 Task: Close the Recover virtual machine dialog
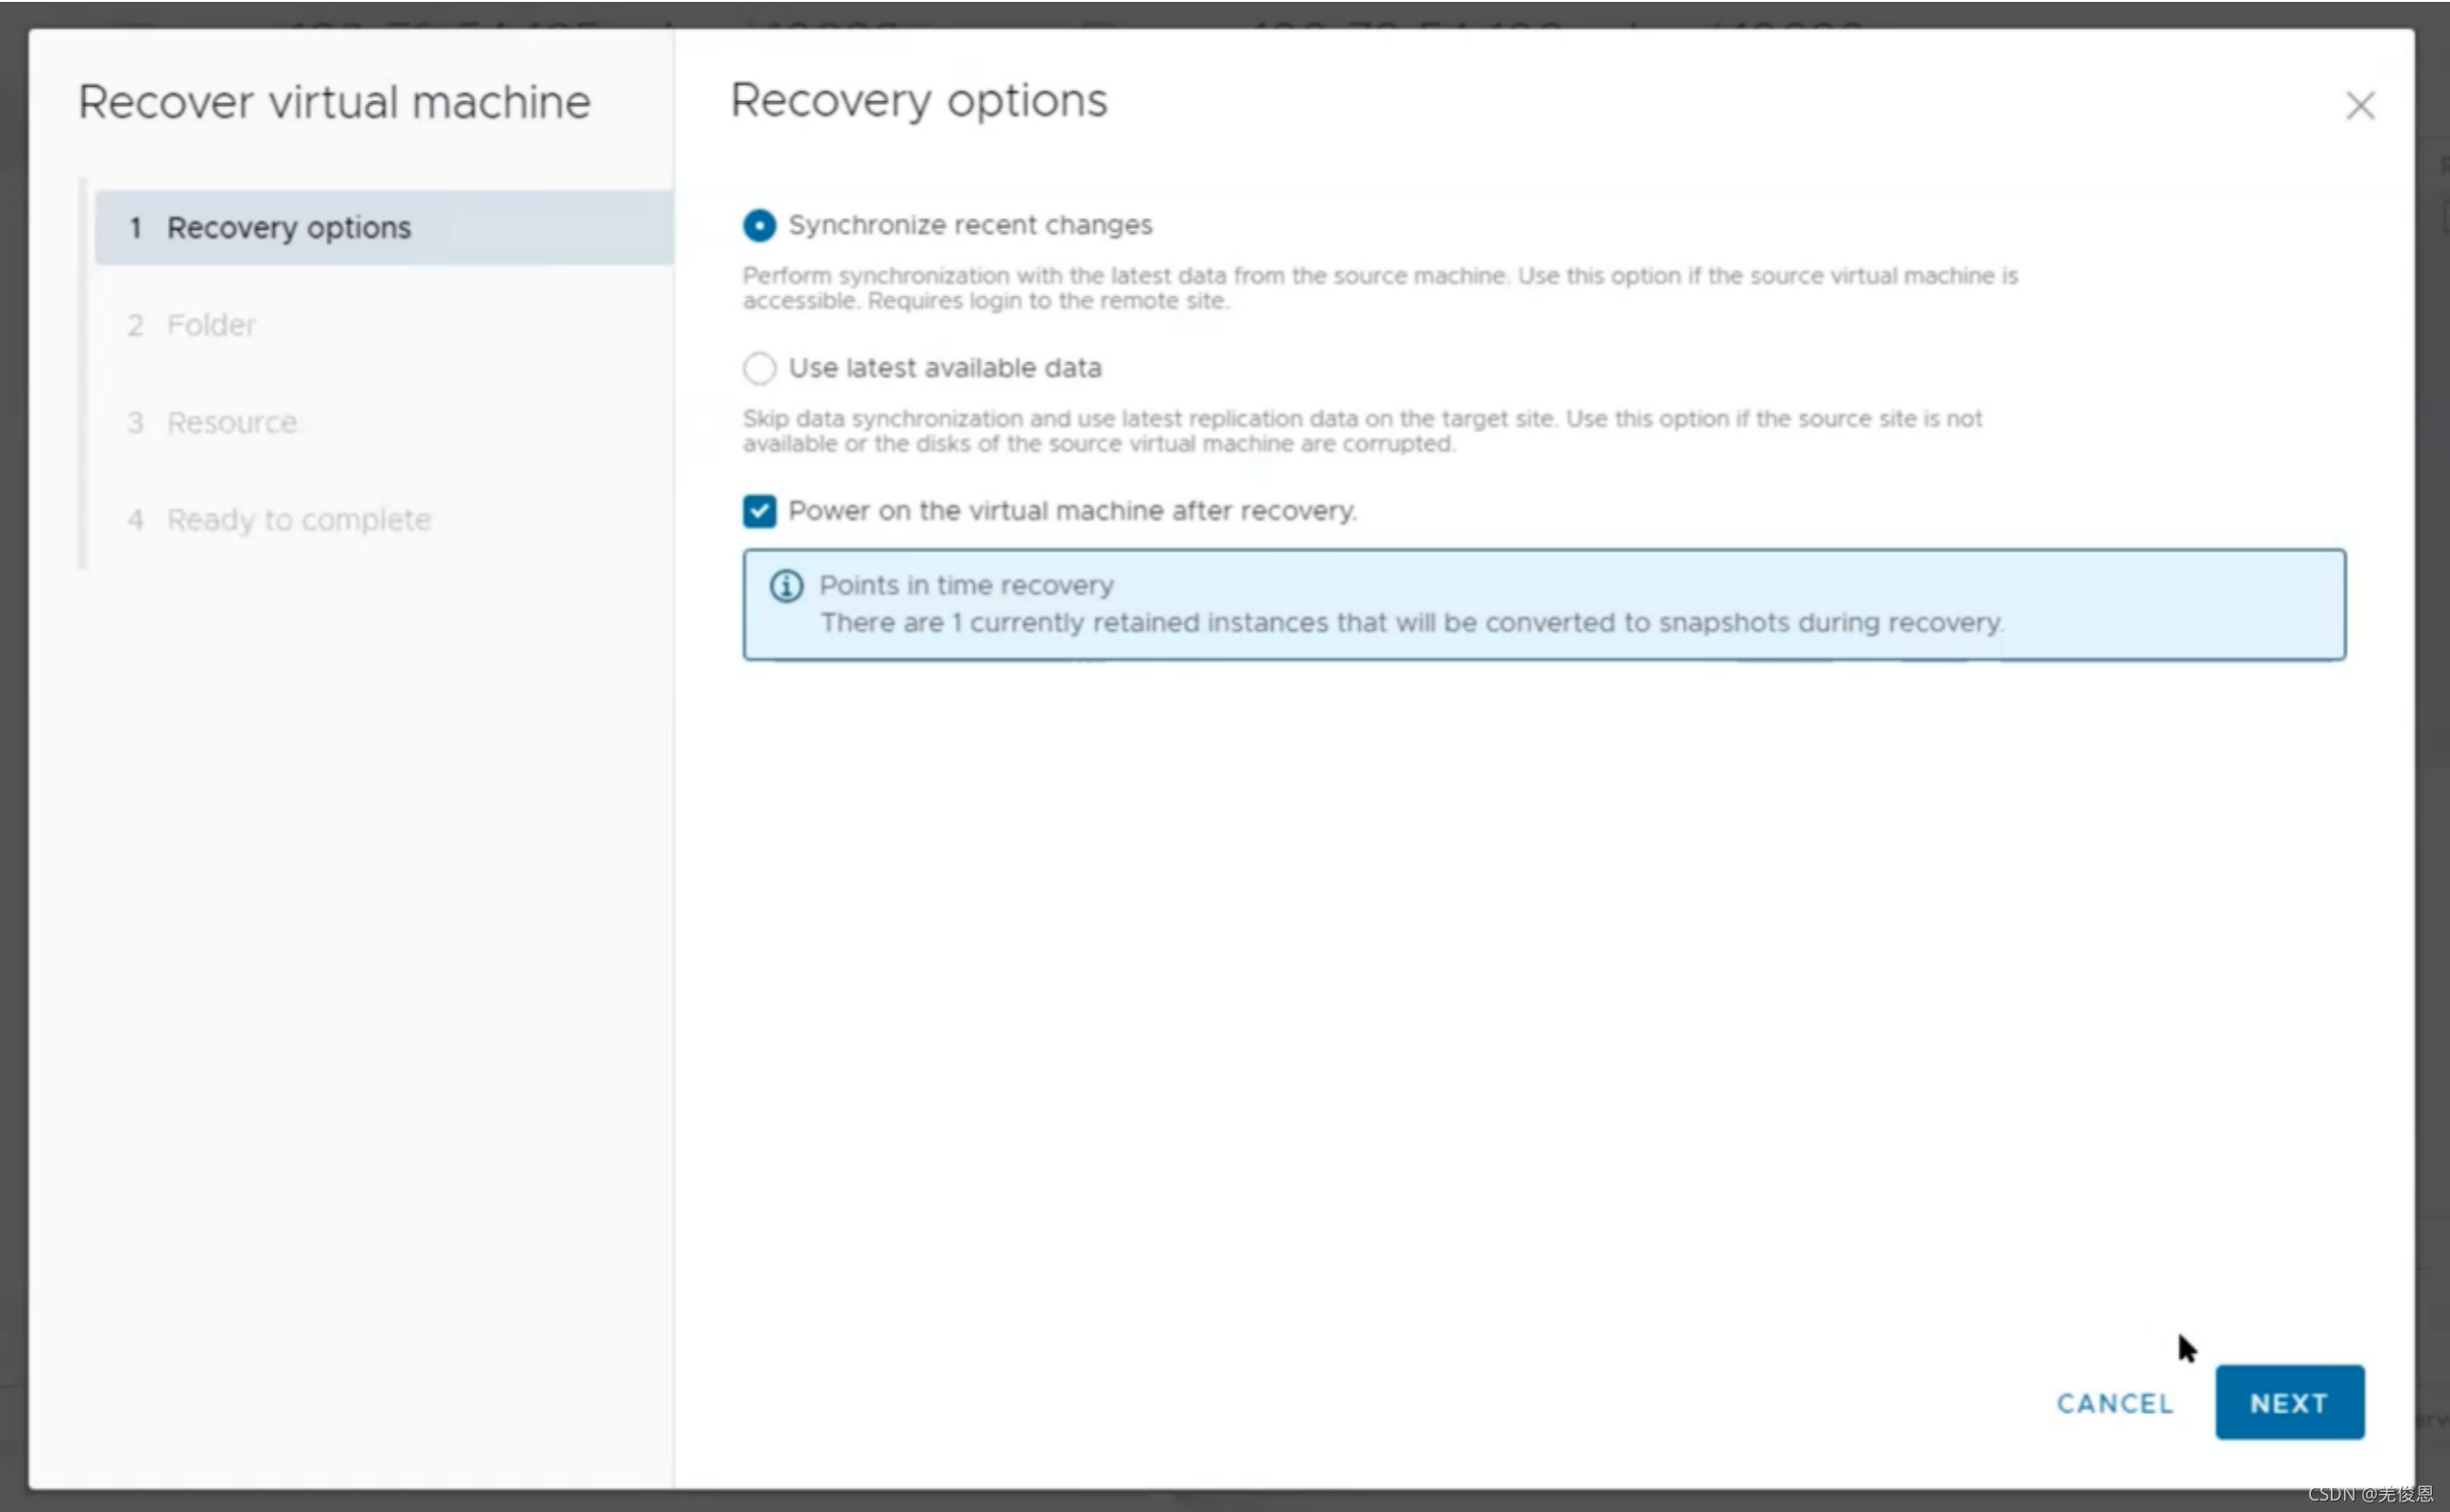[2359, 105]
